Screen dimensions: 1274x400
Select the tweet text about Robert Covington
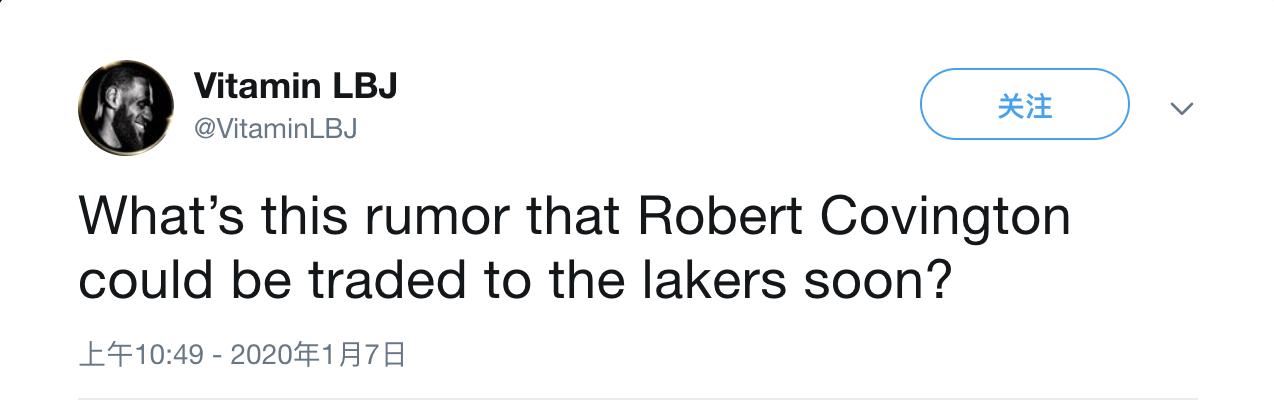point(575,251)
